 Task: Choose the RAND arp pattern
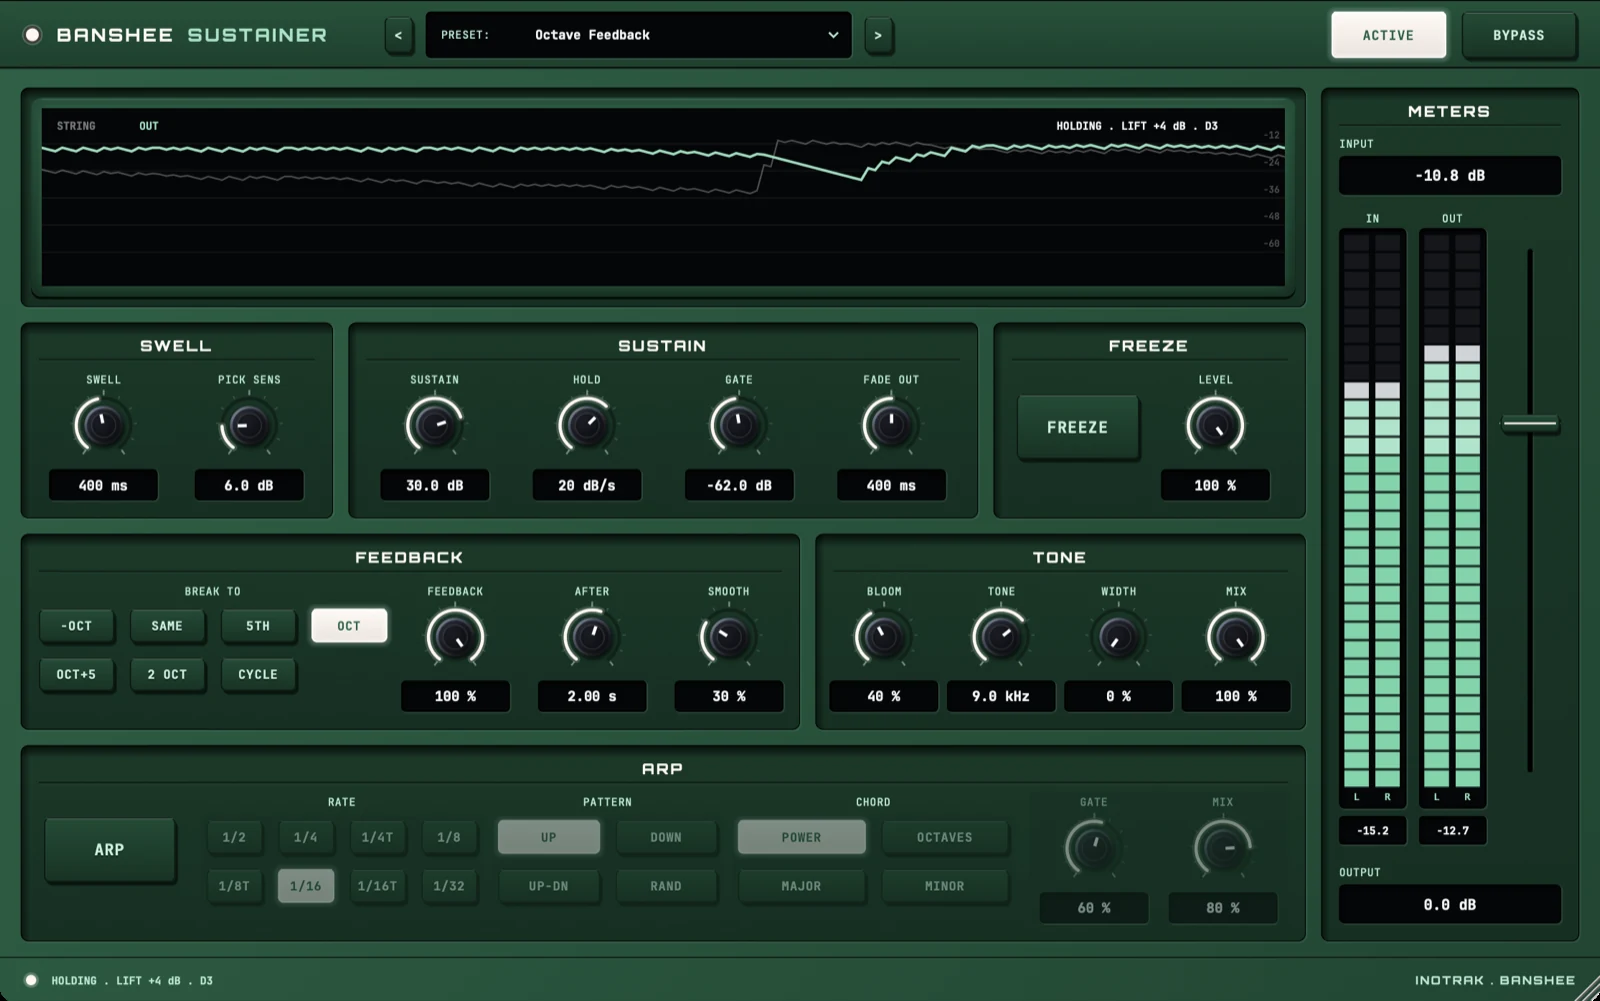(x=666, y=886)
